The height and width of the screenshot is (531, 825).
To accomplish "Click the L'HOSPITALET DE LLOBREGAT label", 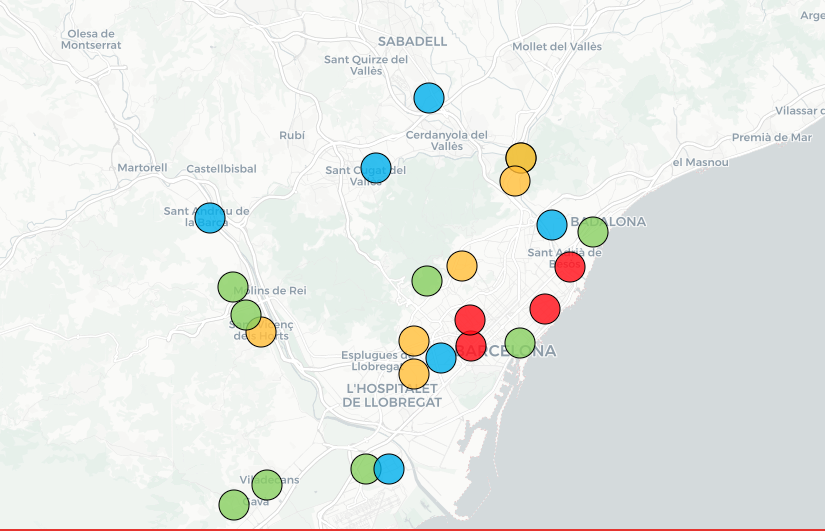I will [x=392, y=395].
